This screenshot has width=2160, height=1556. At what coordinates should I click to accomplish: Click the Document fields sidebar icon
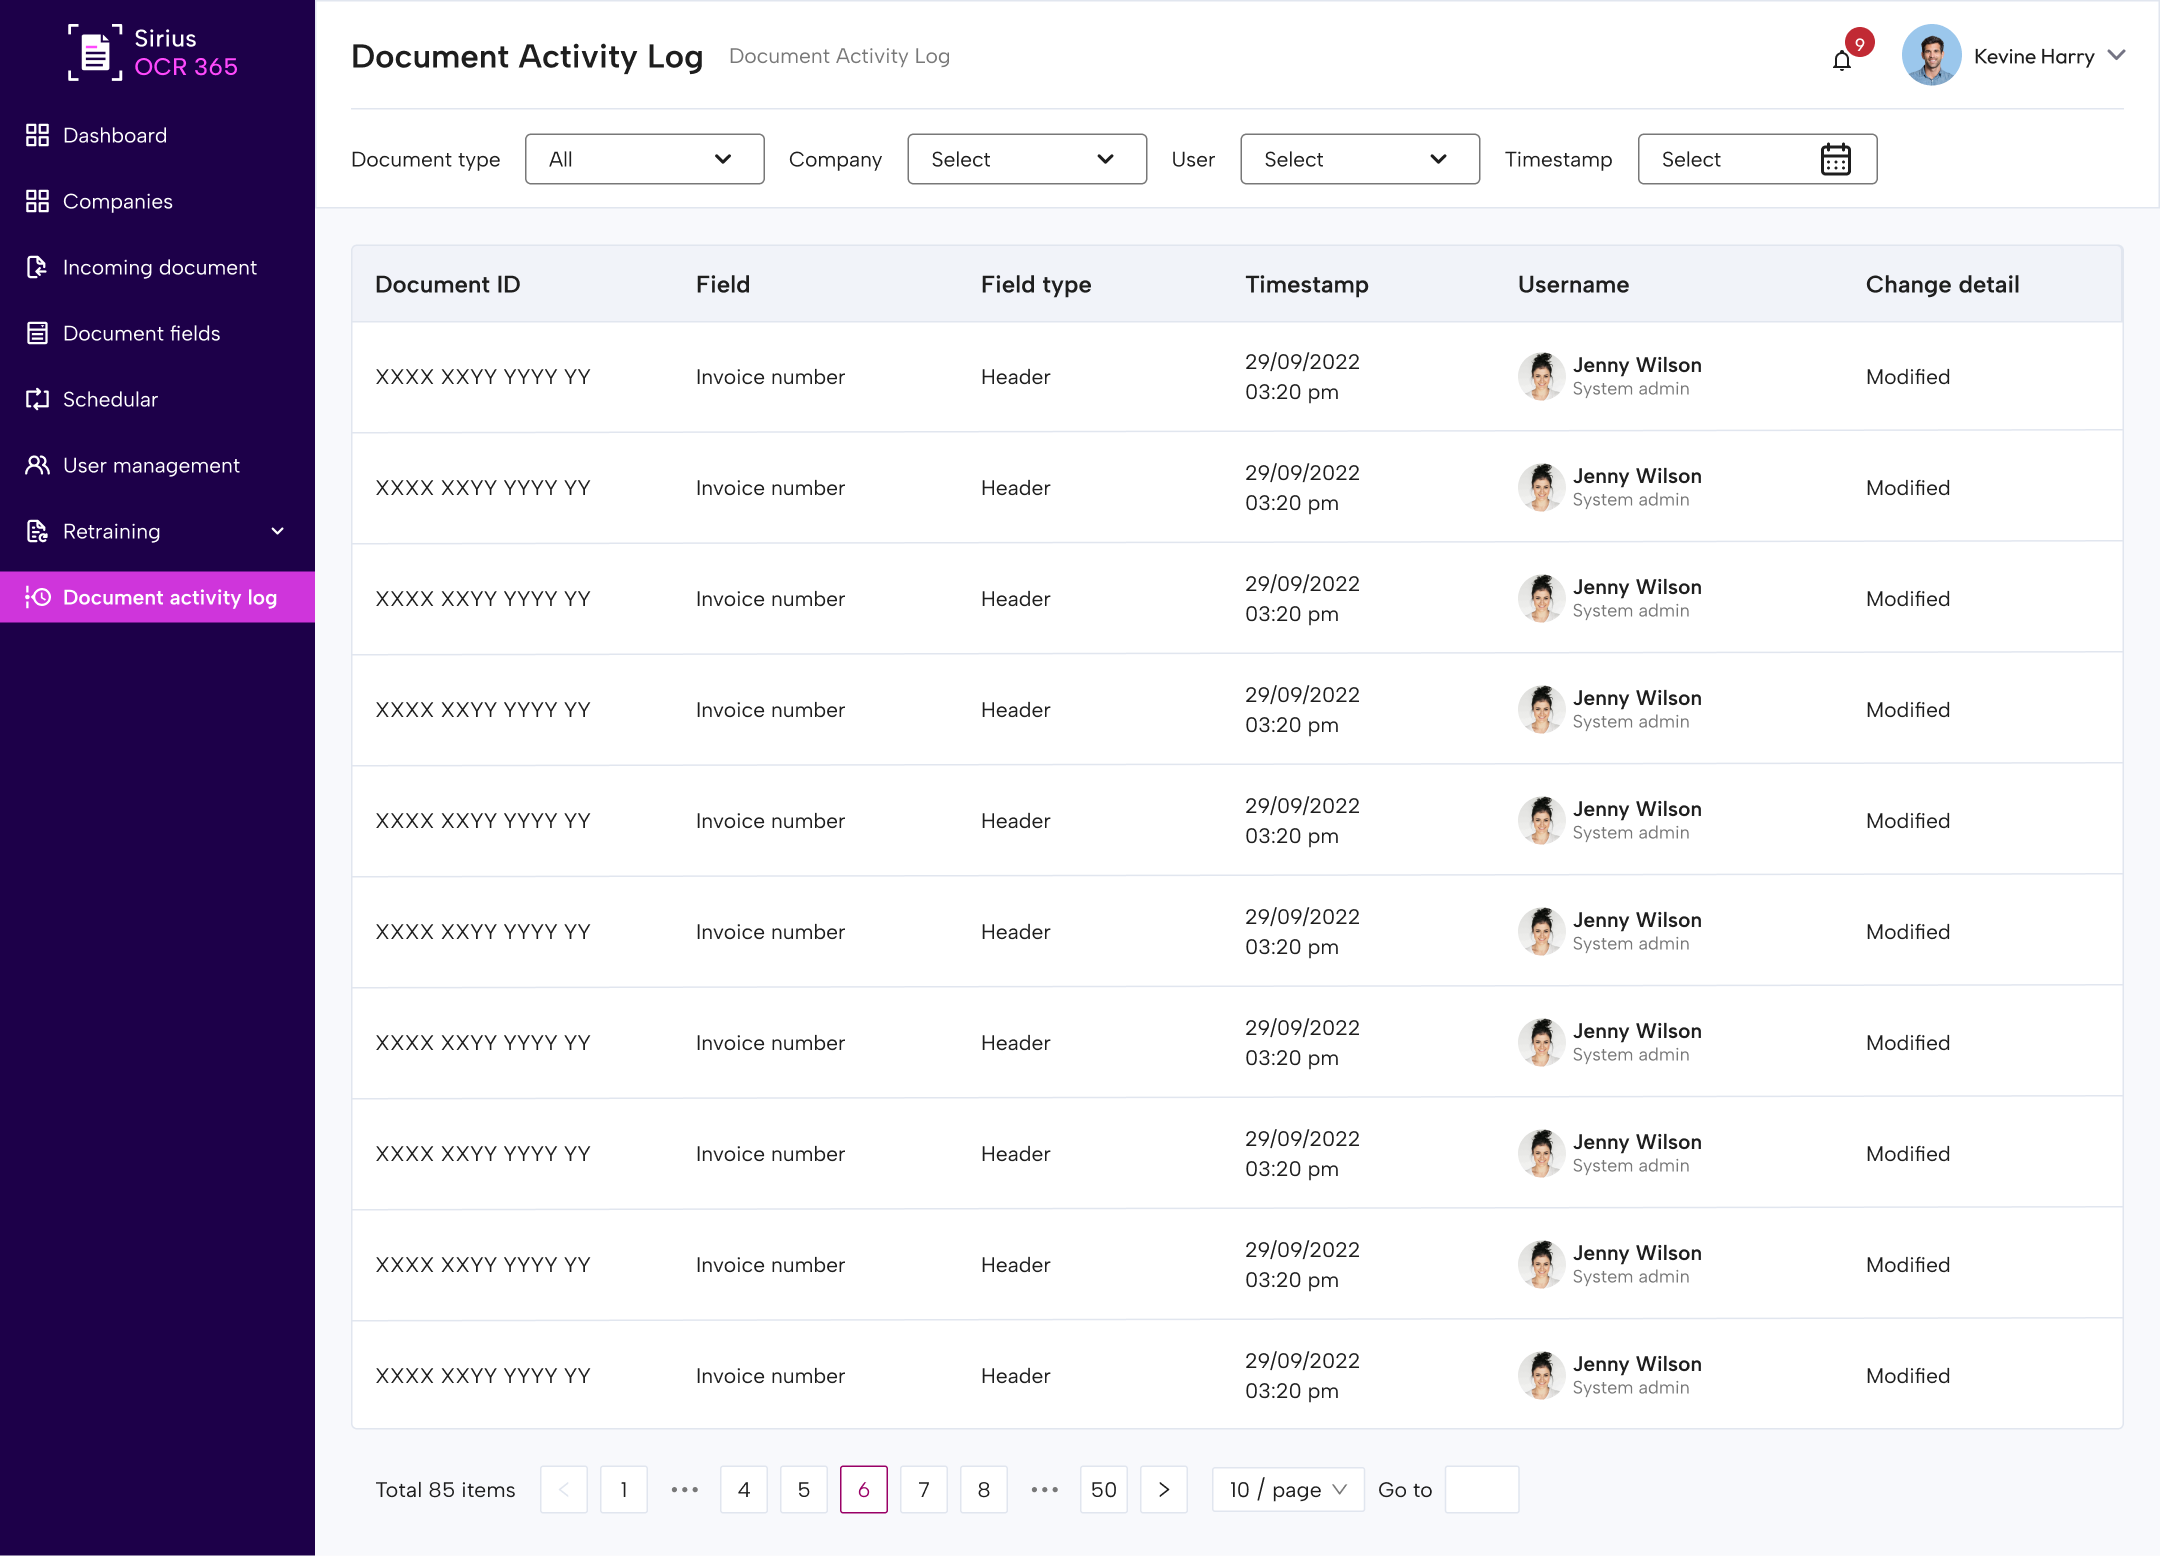tap(37, 333)
